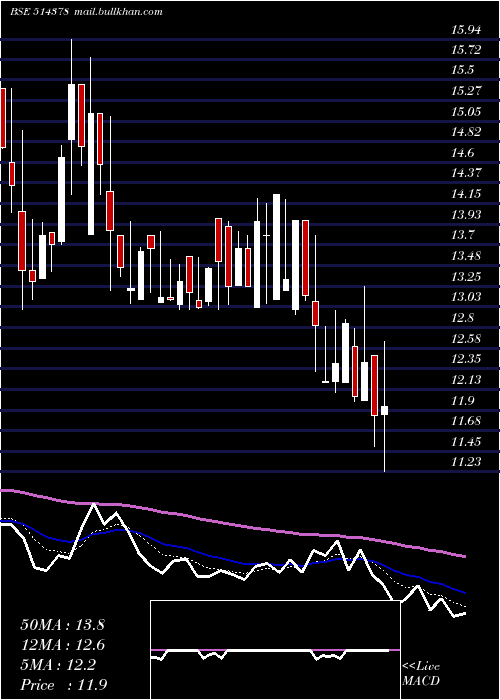
Task: Select the 15.5 price axis label
Action: click(x=462, y=70)
